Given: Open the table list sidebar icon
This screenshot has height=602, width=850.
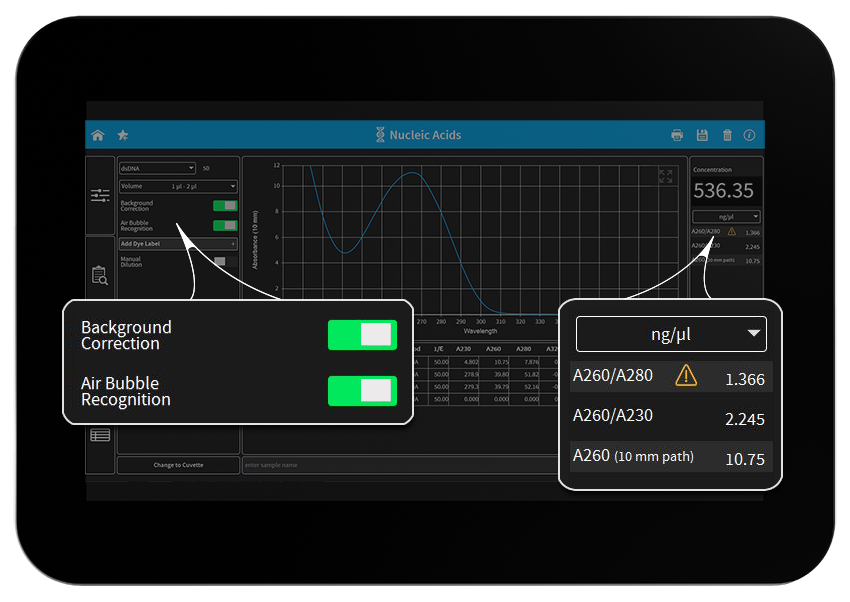Looking at the screenshot, I should pos(100,435).
